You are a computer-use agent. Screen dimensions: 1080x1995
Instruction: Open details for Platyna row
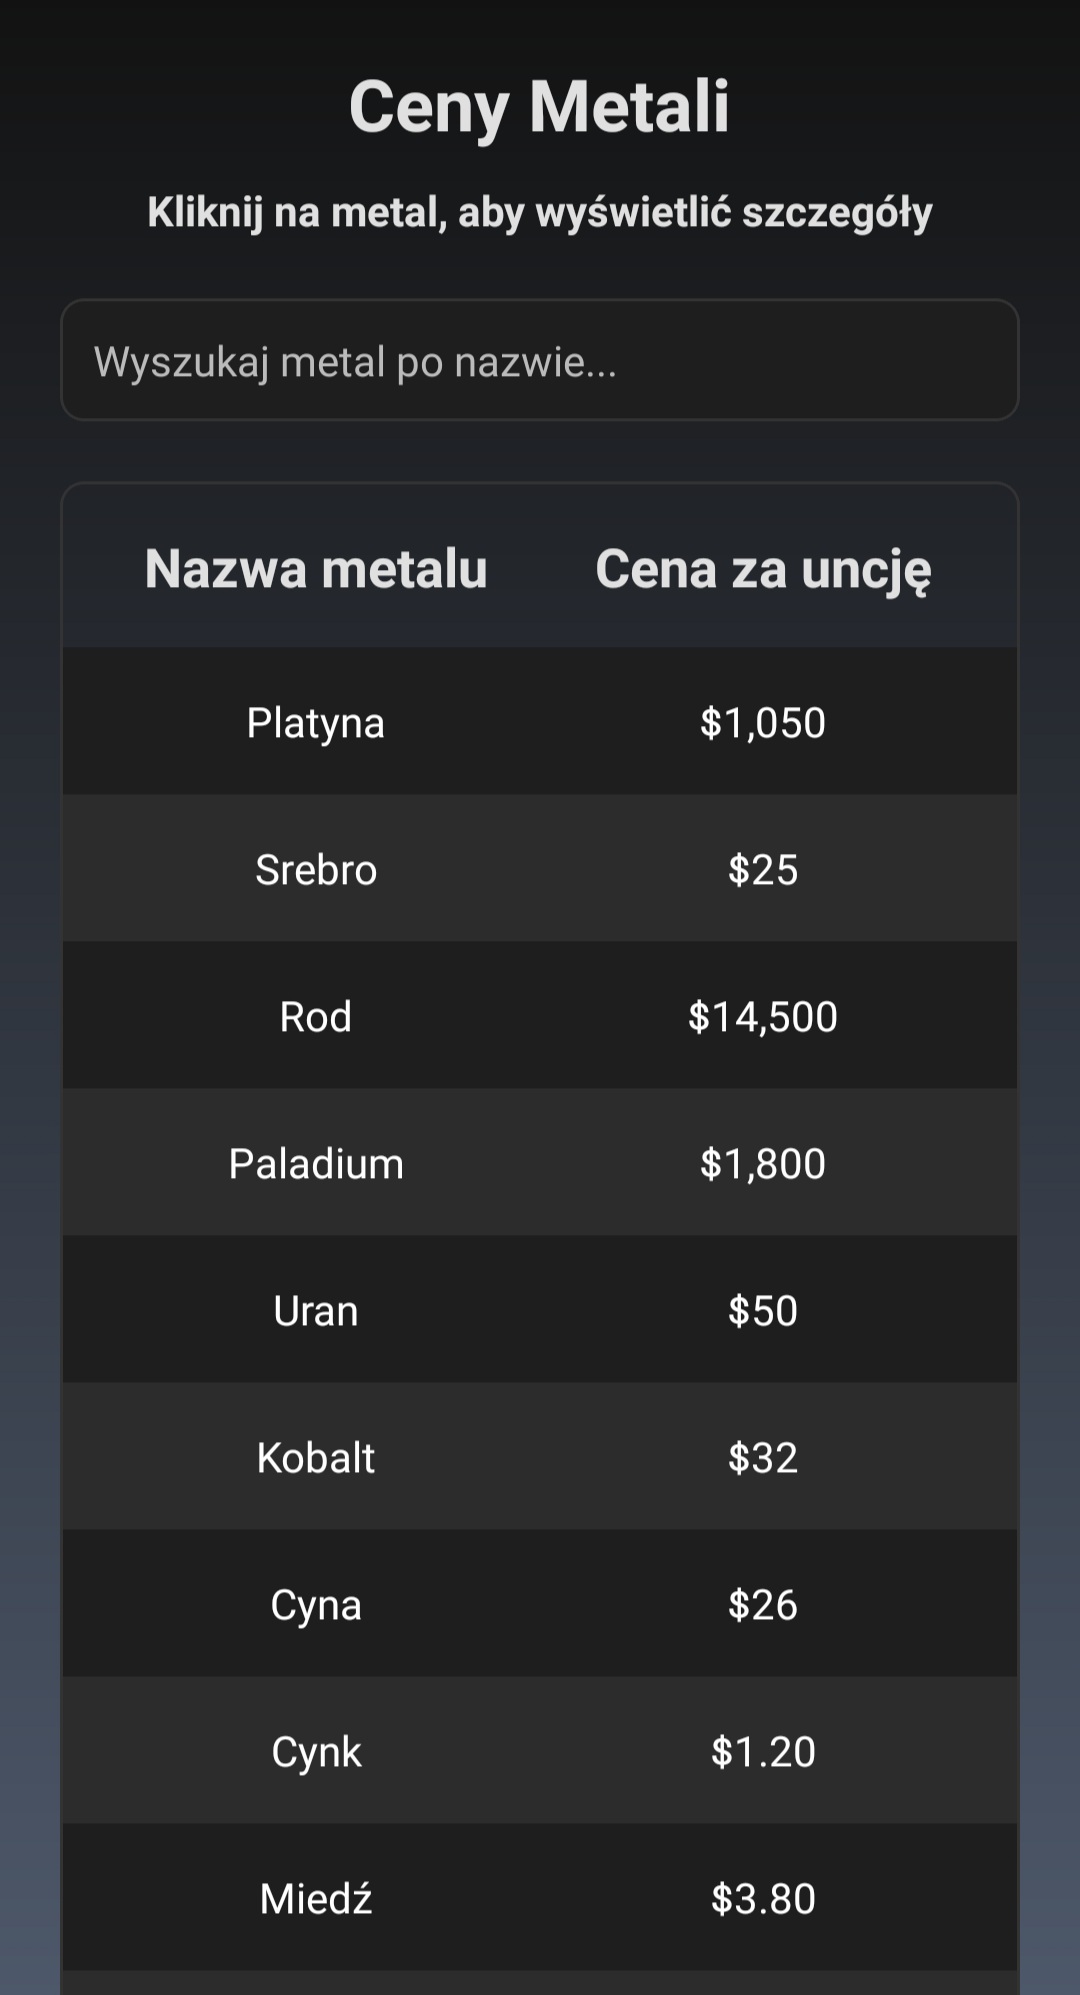pos(316,722)
